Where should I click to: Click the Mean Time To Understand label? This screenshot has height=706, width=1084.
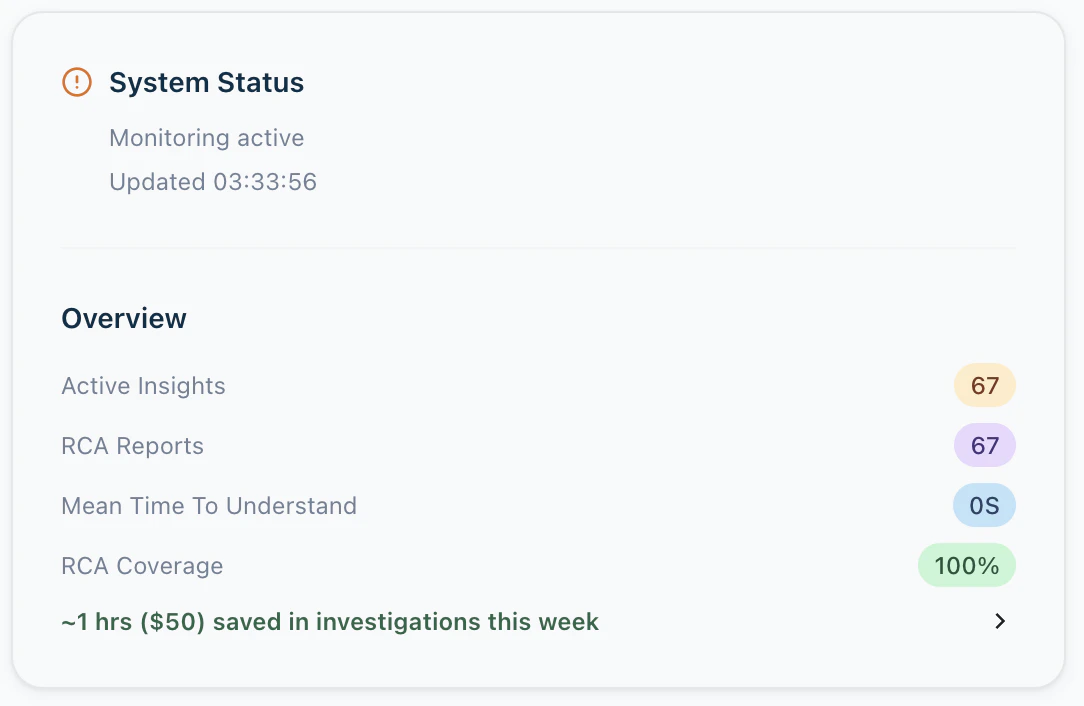click(x=209, y=506)
